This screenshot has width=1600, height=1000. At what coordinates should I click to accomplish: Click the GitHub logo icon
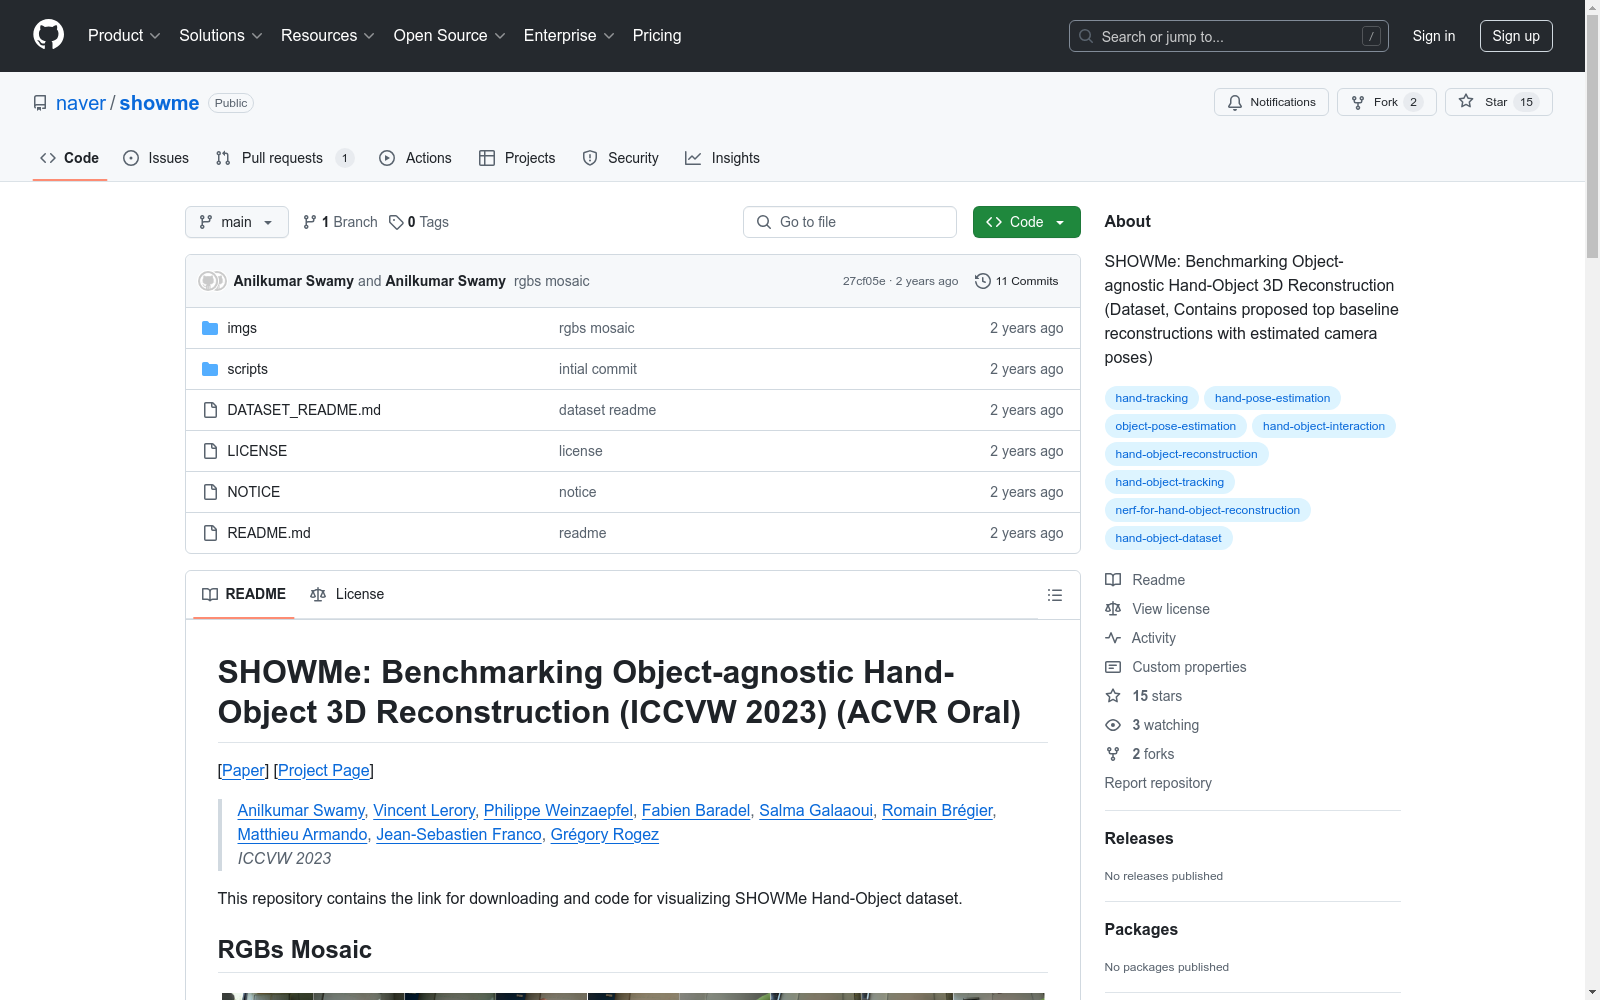(48, 35)
